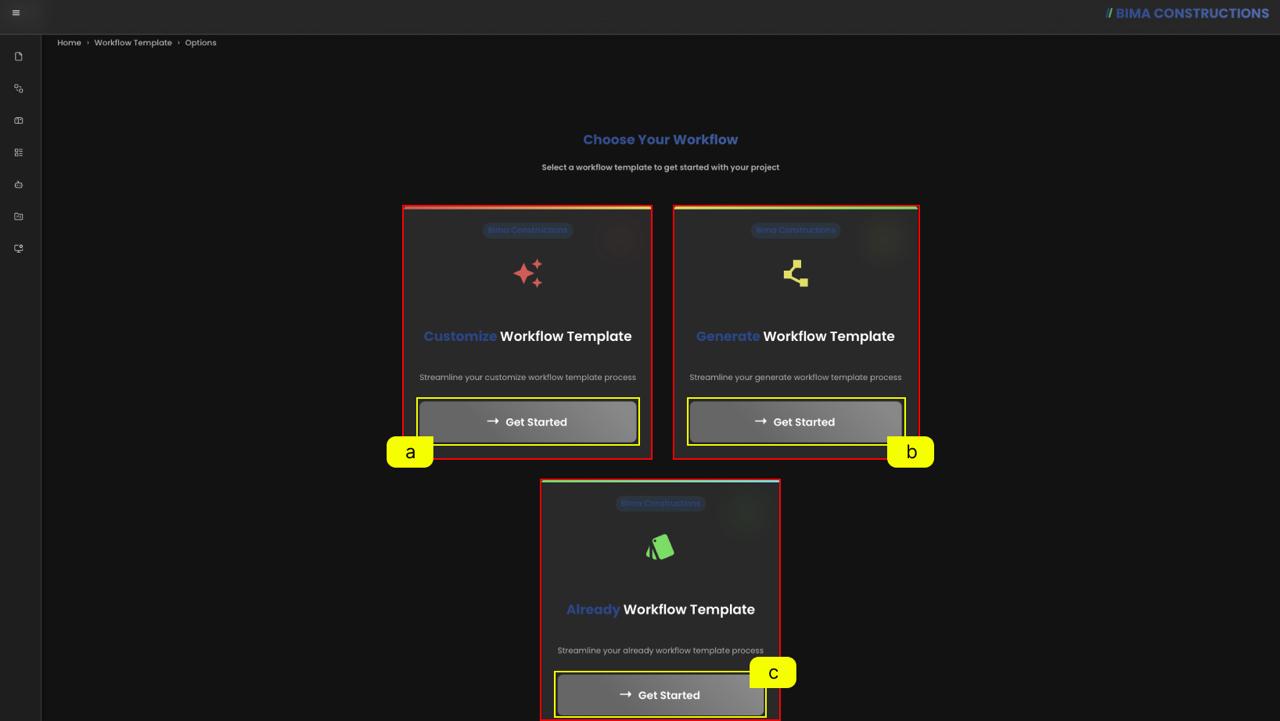Open the document page icon in the sidebar

[x=18, y=57]
